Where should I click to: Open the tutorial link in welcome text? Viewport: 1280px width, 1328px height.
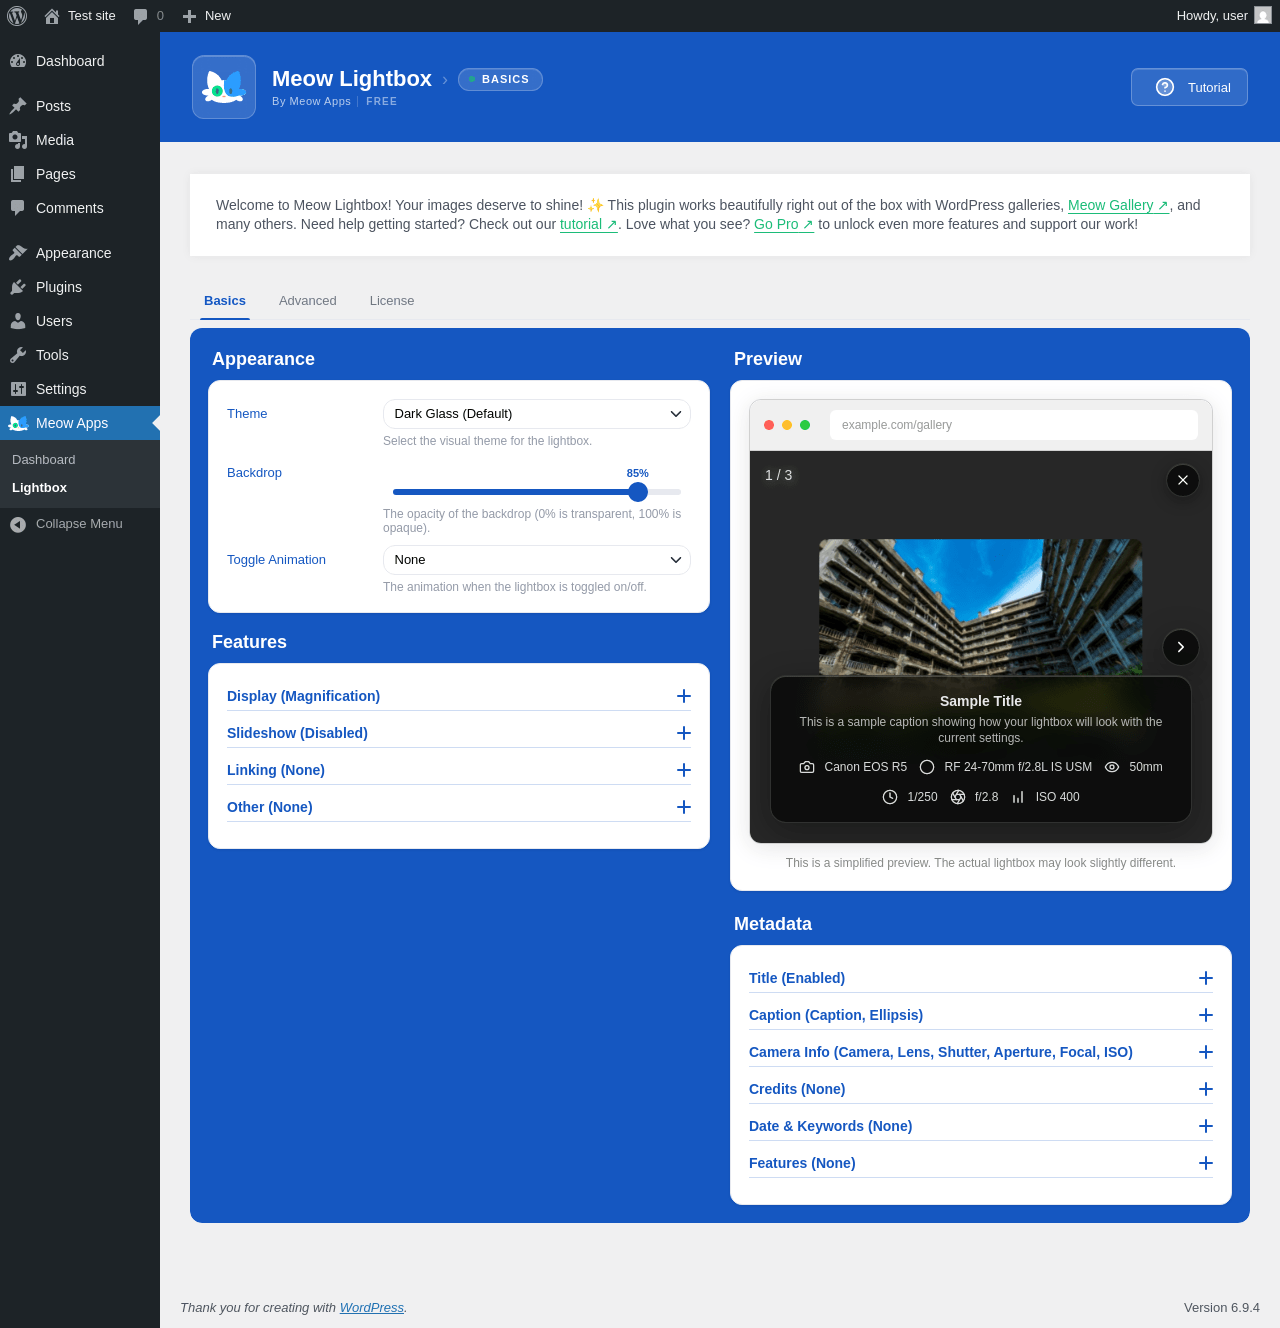pos(589,224)
